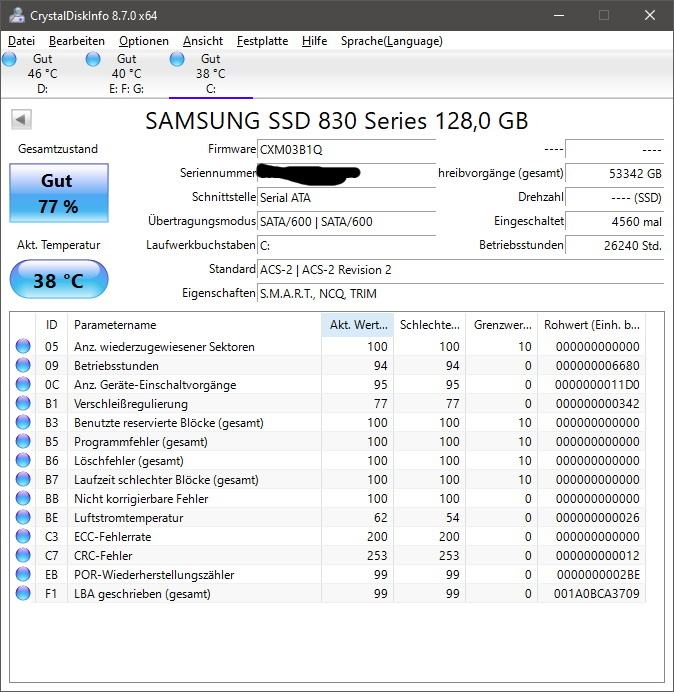Click status orb for attribute B7 row
Viewport: 674px width, 692px height.
tap(23, 479)
